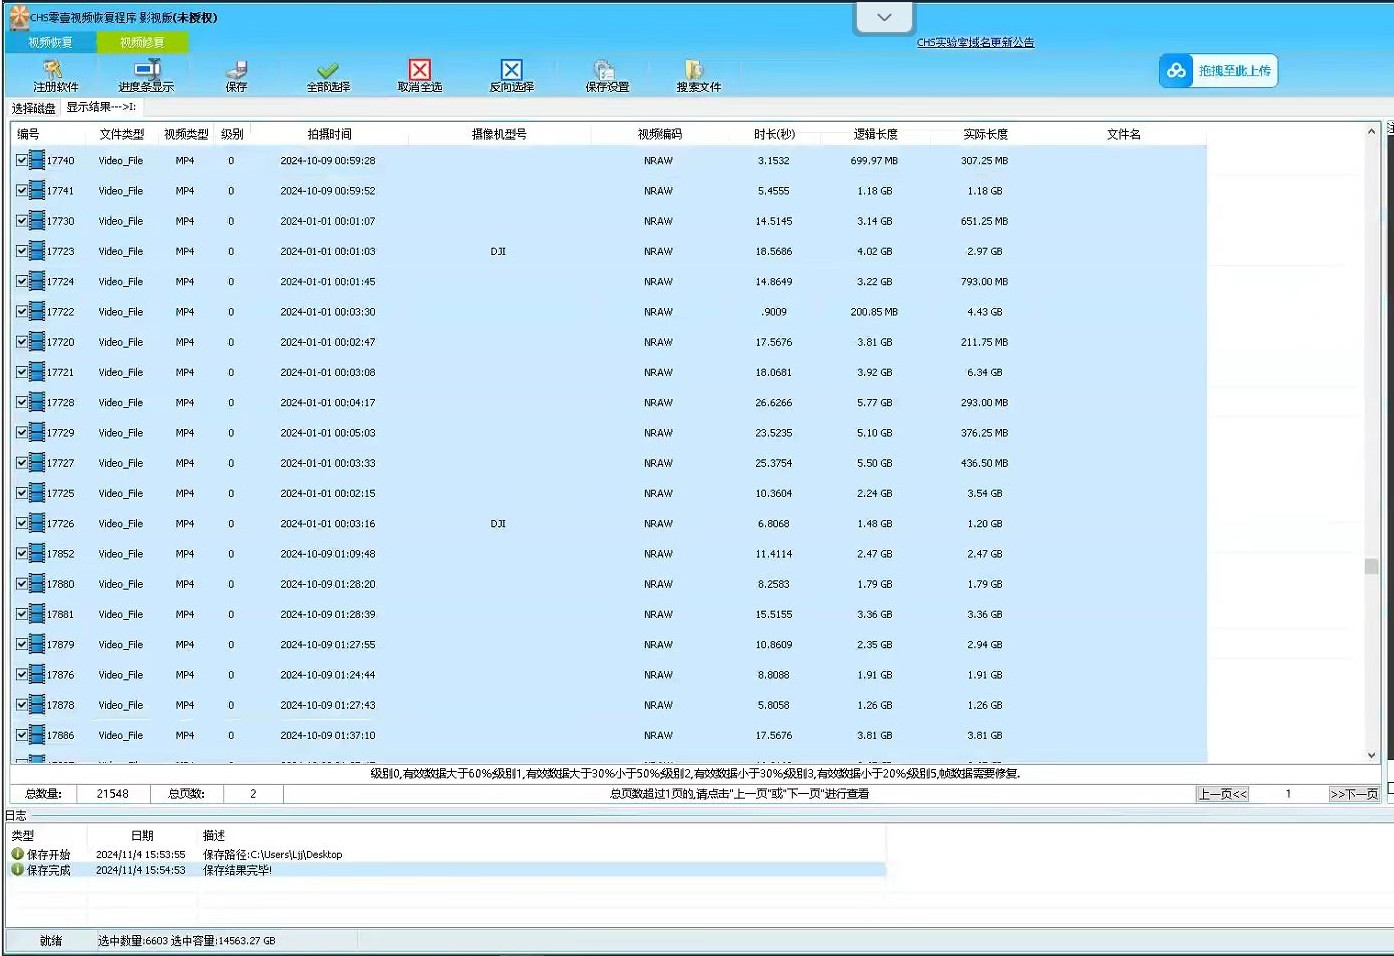Switch to the 视频修复 tab
Viewport: 1394px width, 956px height.
pyautogui.click(x=142, y=42)
